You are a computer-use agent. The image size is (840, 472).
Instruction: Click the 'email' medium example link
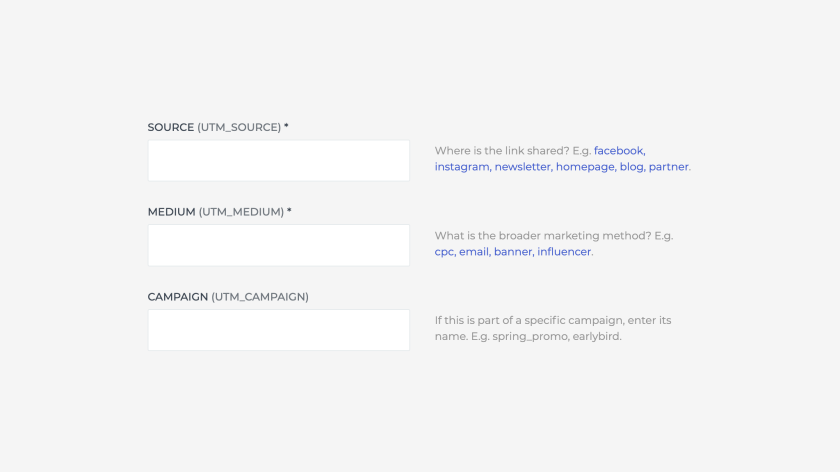point(473,252)
